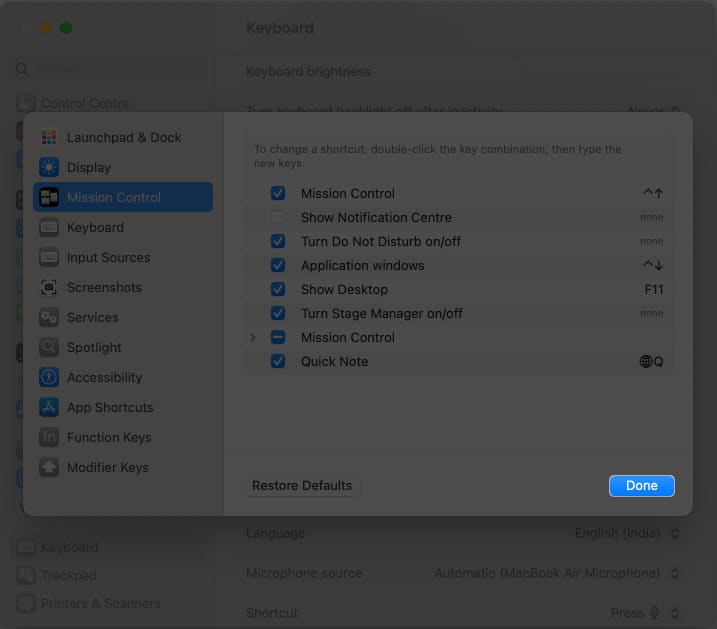This screenshot has width=717, height=629.
Task: Switch to the App Shortcuts category
Action: point(123,407)
